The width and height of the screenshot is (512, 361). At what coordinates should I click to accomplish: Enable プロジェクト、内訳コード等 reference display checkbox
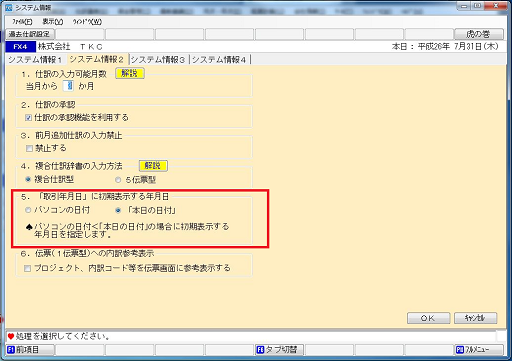click(x=28, y=268)
